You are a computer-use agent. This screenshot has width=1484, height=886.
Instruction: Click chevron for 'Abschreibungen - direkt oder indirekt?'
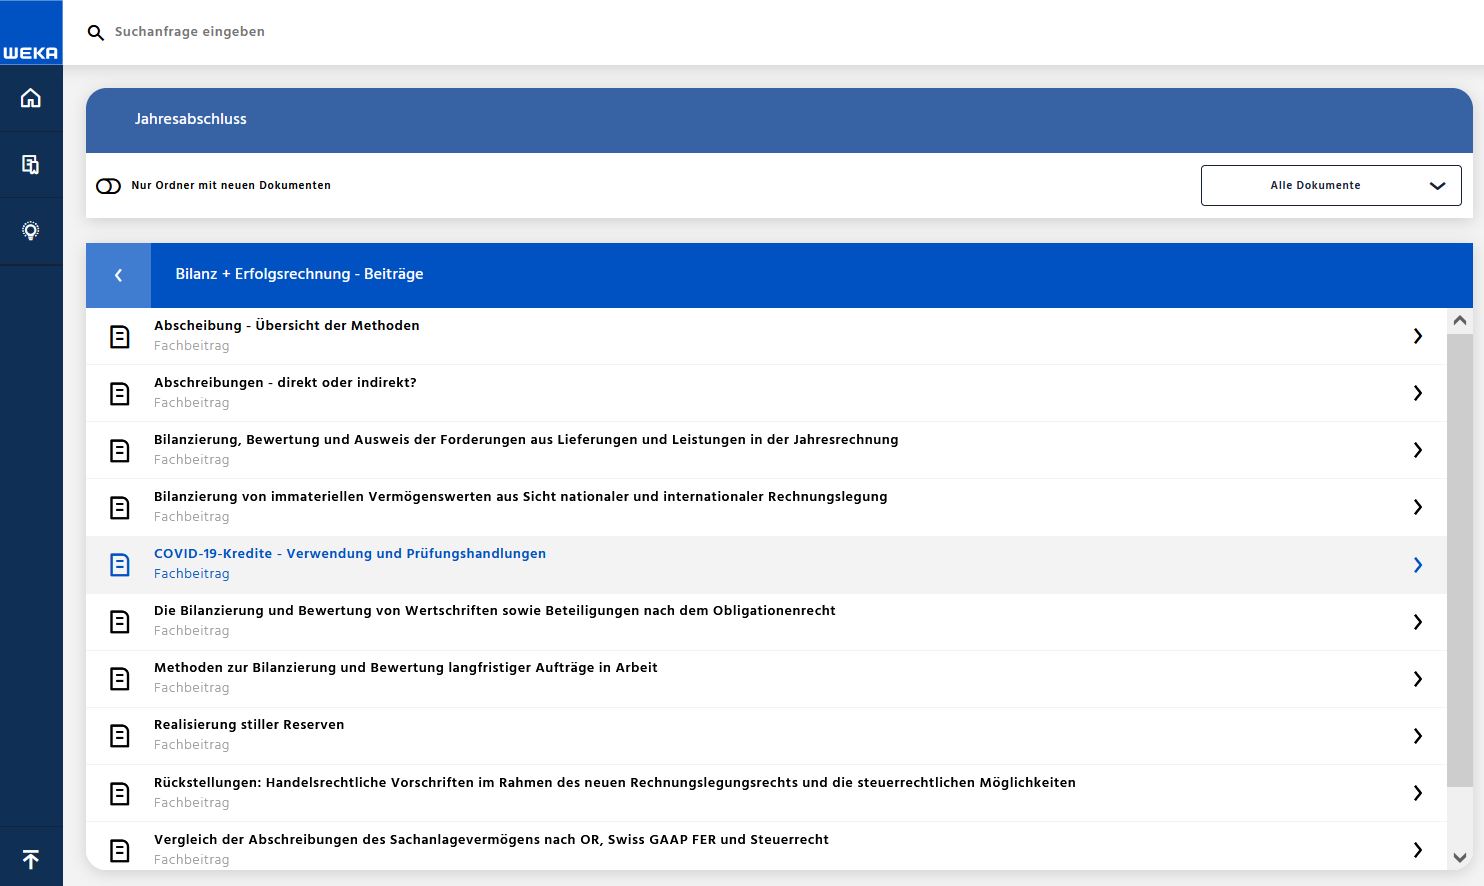coord(1417,393)
